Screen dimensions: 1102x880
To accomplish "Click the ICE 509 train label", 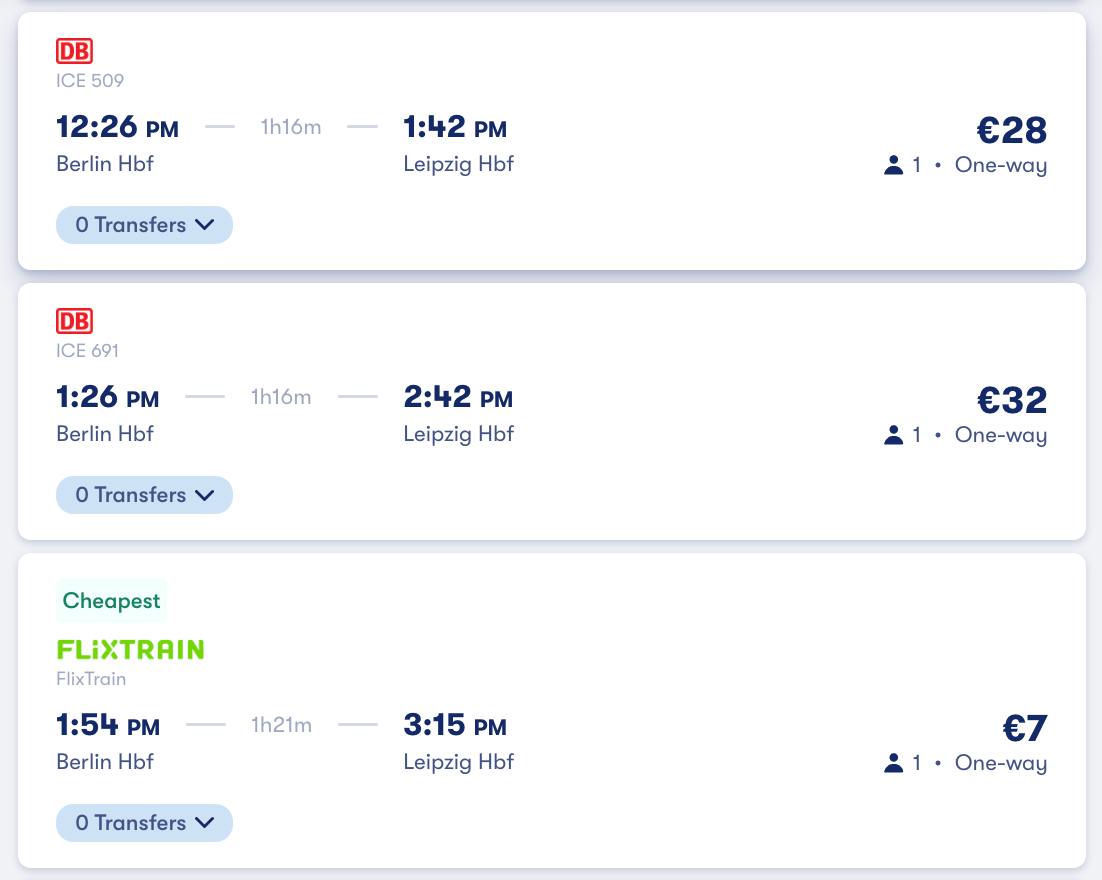I will point(90,81).
